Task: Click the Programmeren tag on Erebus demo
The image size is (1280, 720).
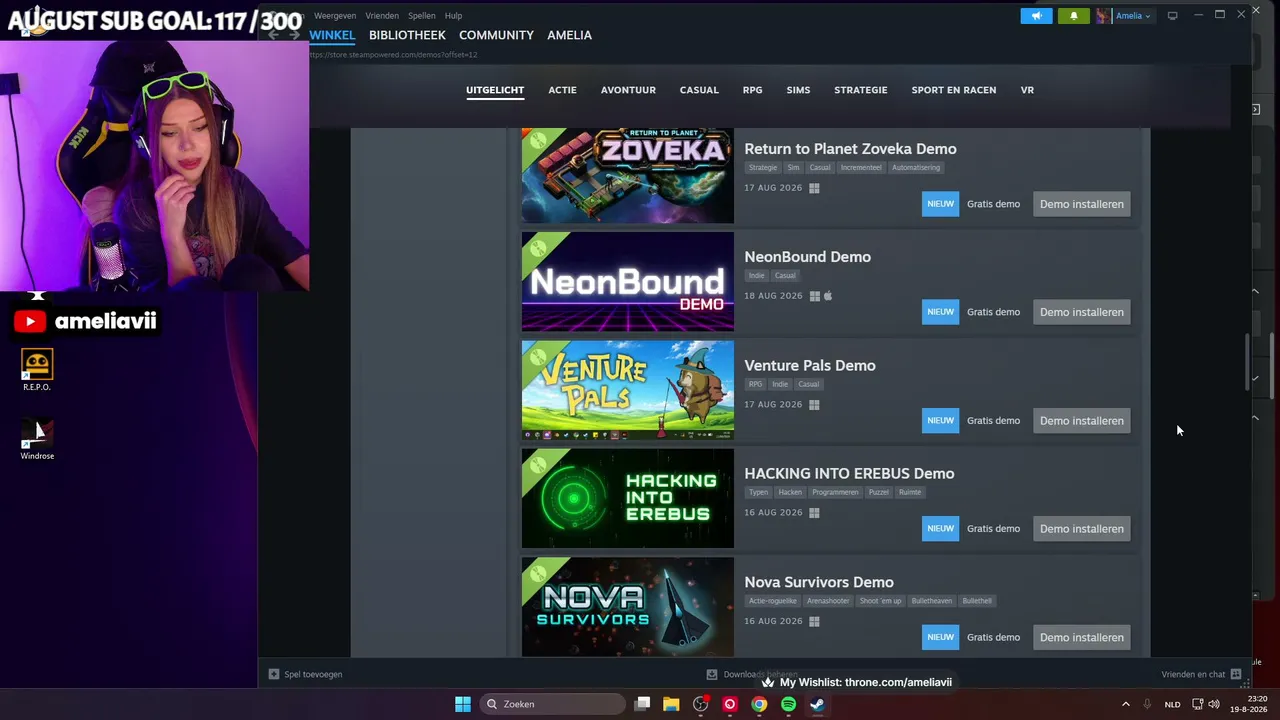Action: [x=835, y=492]
